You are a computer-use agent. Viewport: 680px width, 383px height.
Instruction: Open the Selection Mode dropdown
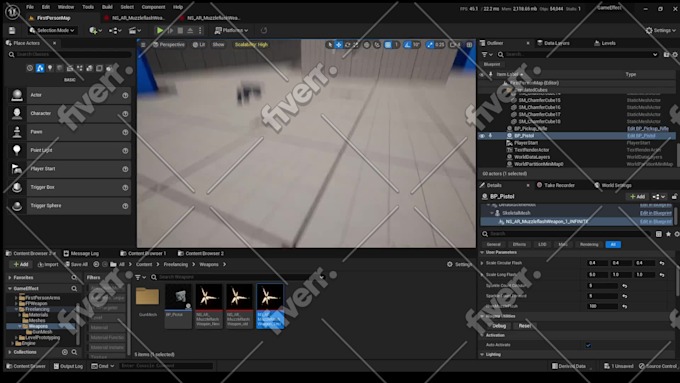pos(52,30)
